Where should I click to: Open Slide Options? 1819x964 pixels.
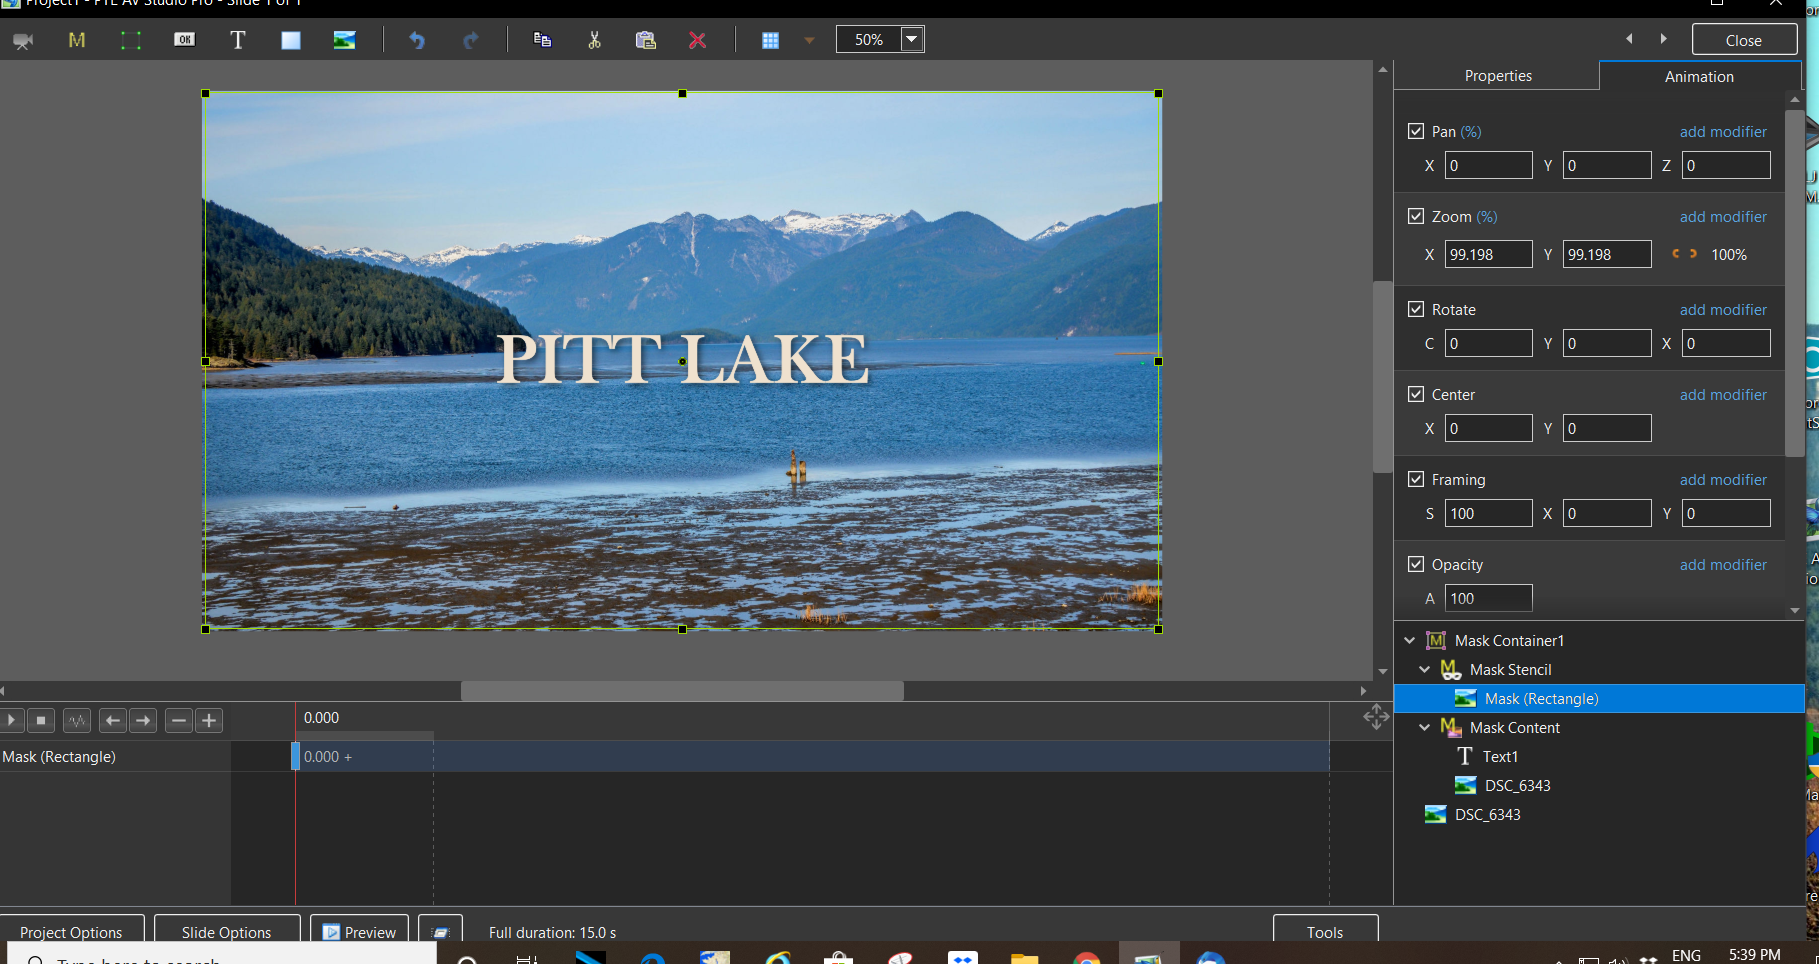click(226, 932)
